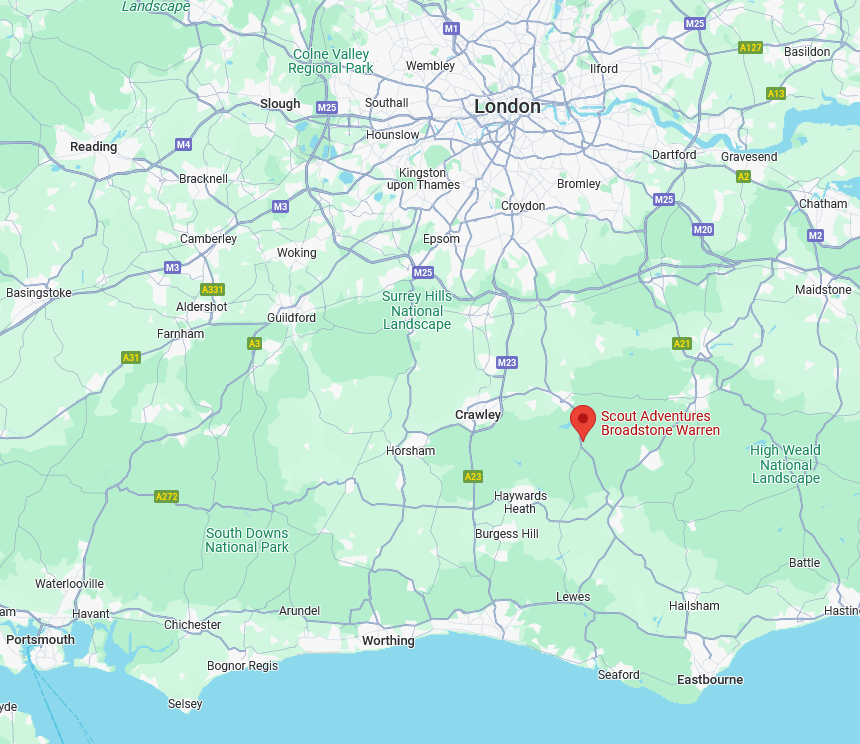This screenshot has width=860, height=744.
Task: Select South Downs National Park label
Action: tap(247, 540)
